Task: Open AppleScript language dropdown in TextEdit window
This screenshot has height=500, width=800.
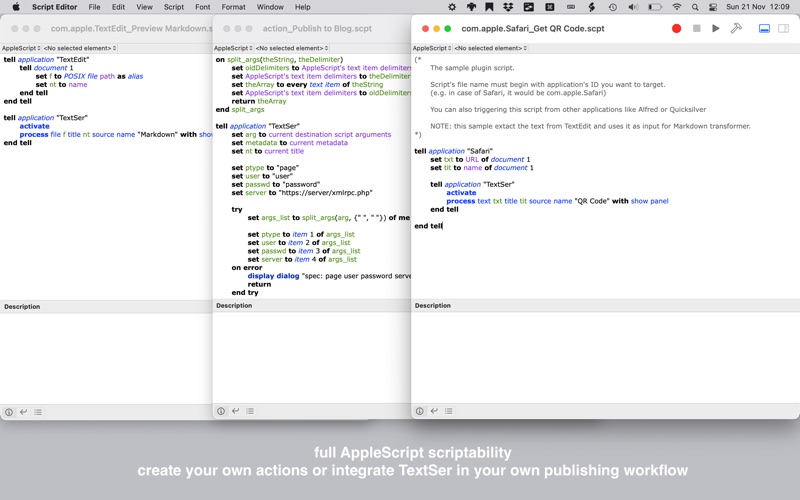Action: click(x=19, y=48)
